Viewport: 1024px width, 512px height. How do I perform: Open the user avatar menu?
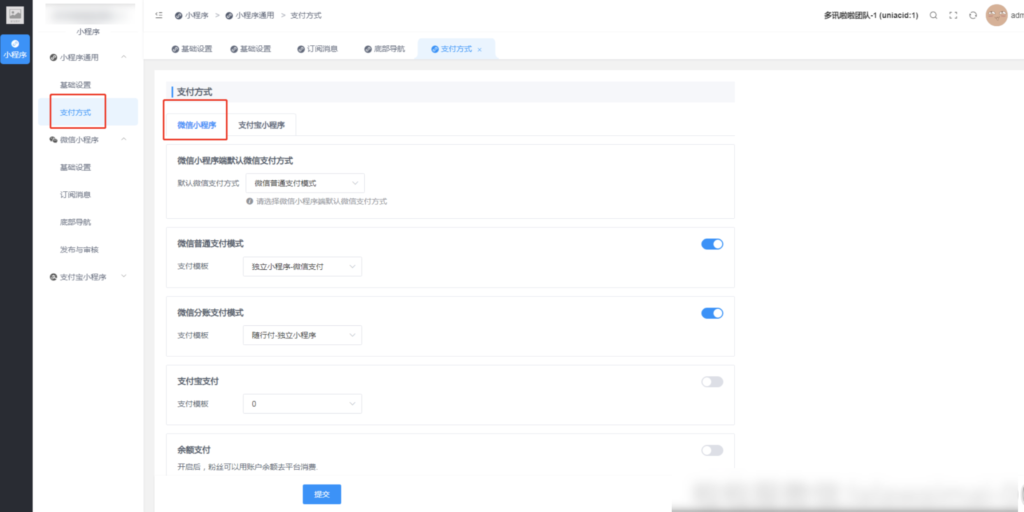pos(997,15)
